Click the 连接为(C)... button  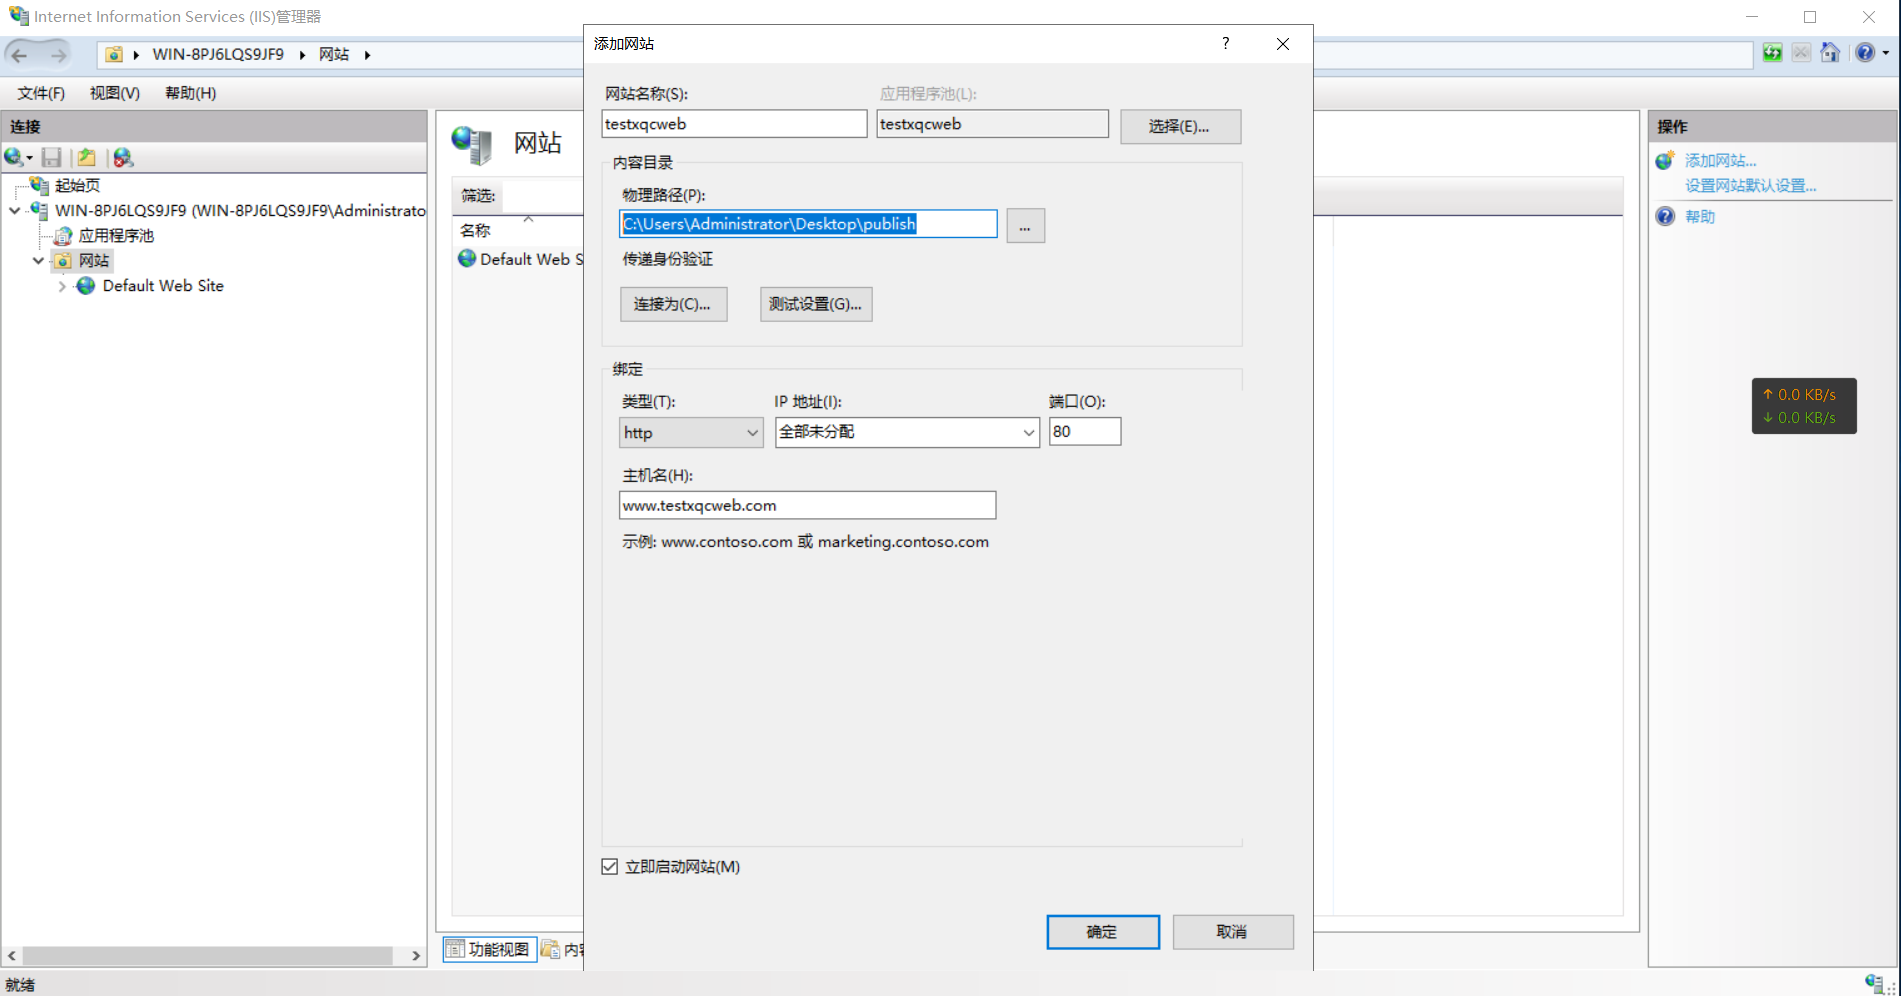[x=673, y=304]
